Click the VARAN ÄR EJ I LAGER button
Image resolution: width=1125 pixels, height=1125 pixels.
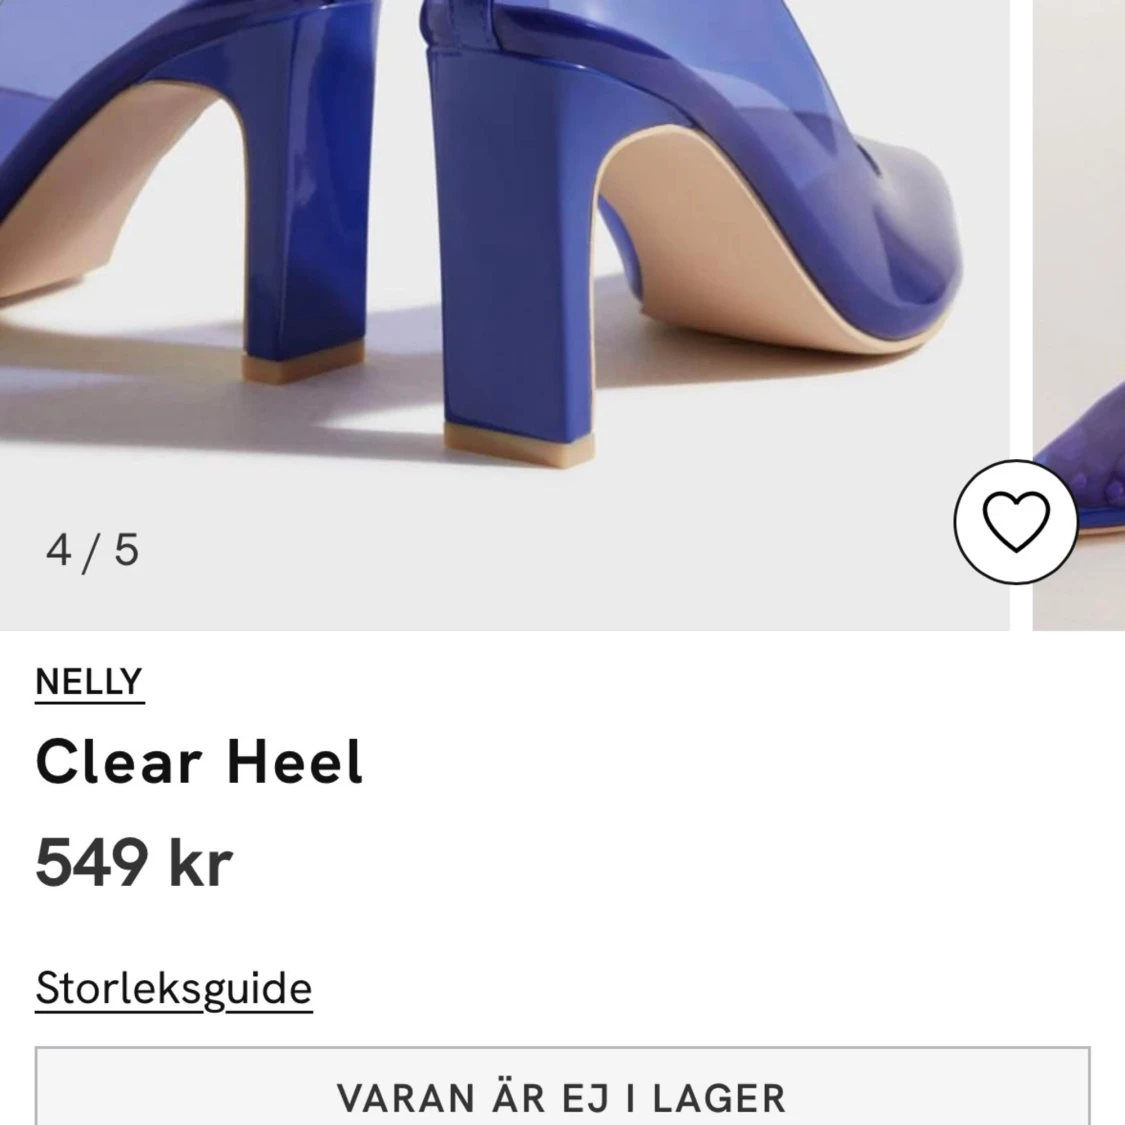(562, 1086)
